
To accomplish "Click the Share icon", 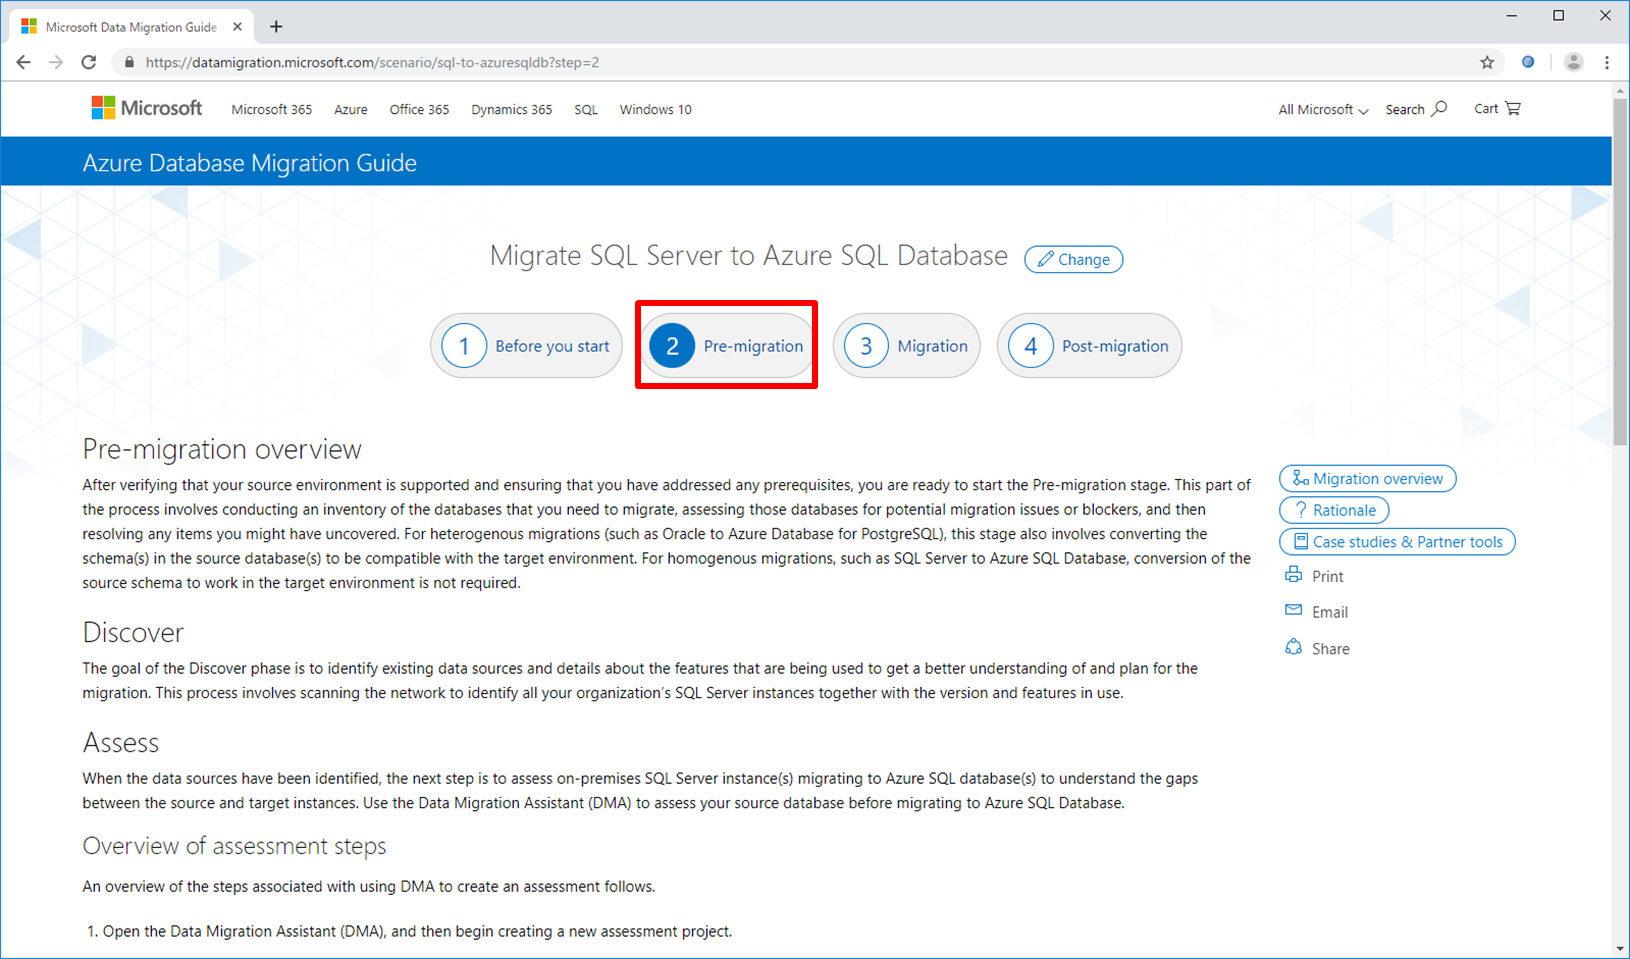I will point(1293,647).
